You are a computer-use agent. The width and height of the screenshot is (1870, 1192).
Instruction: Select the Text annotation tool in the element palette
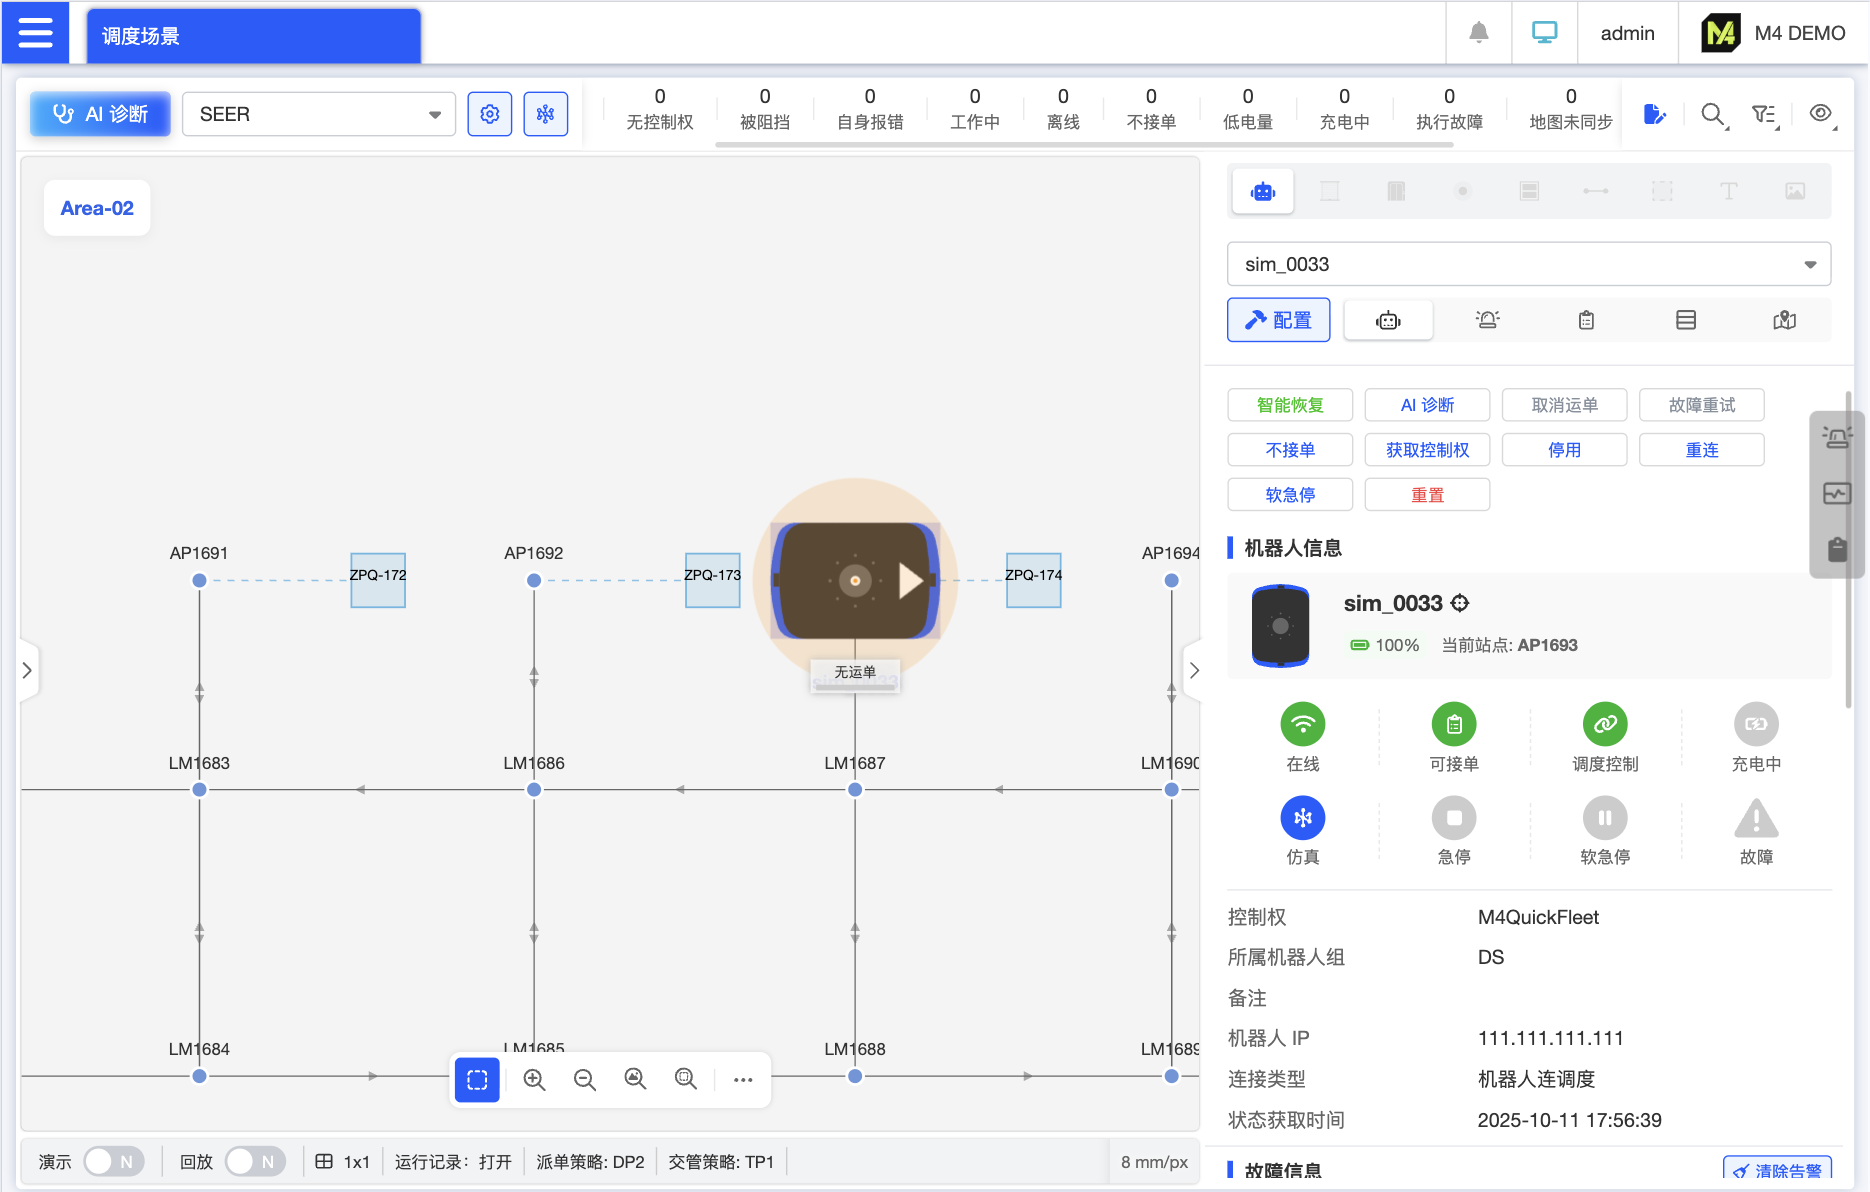(x=1728, y=191)
